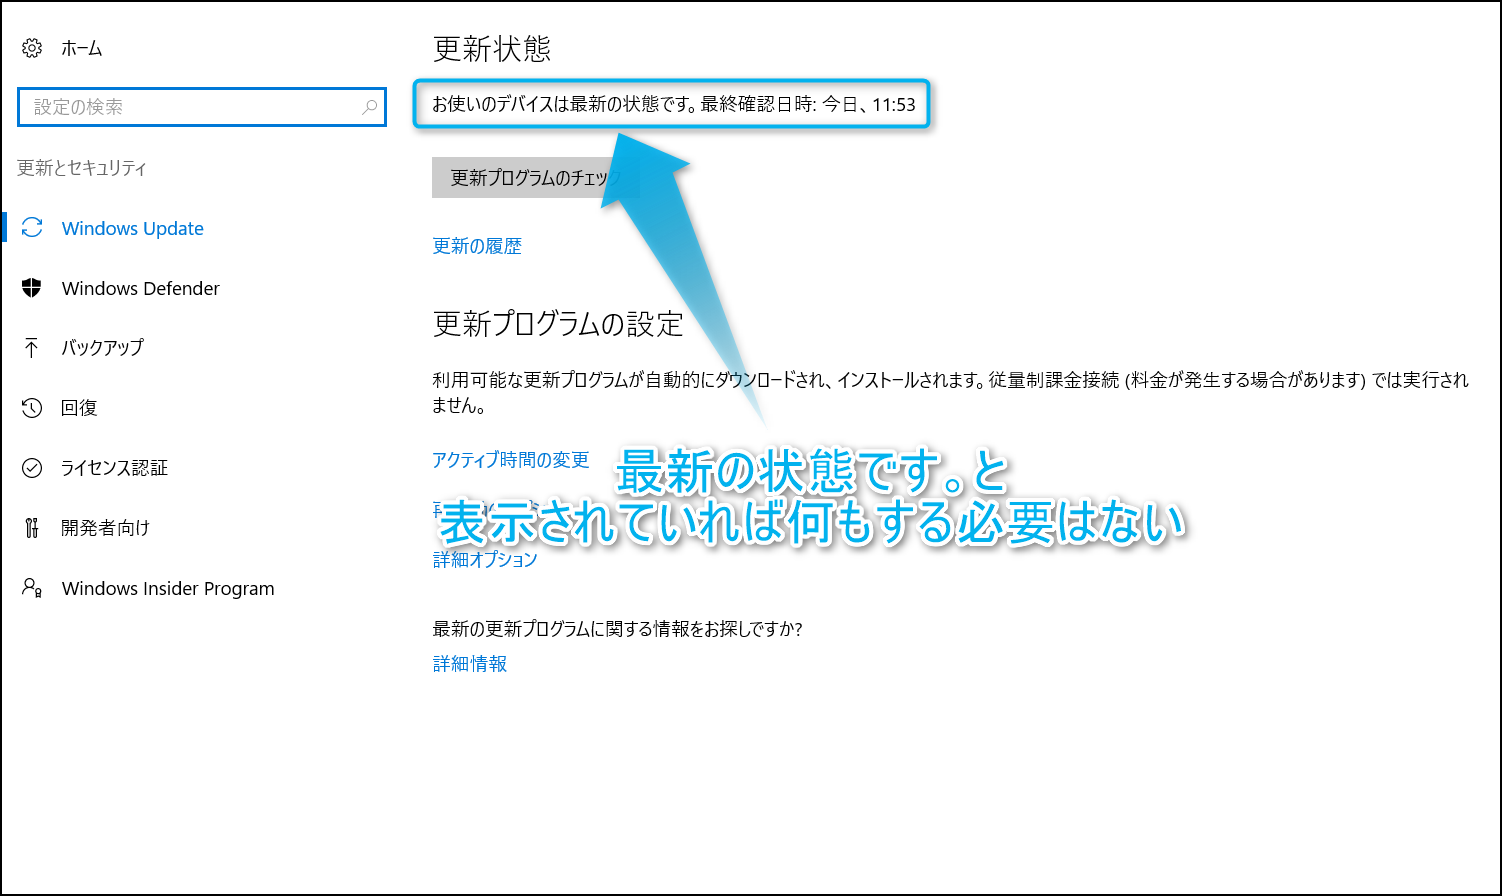Select the Windows Insider Program text label
Viewport: 1502px width, 896px height.
168,588
